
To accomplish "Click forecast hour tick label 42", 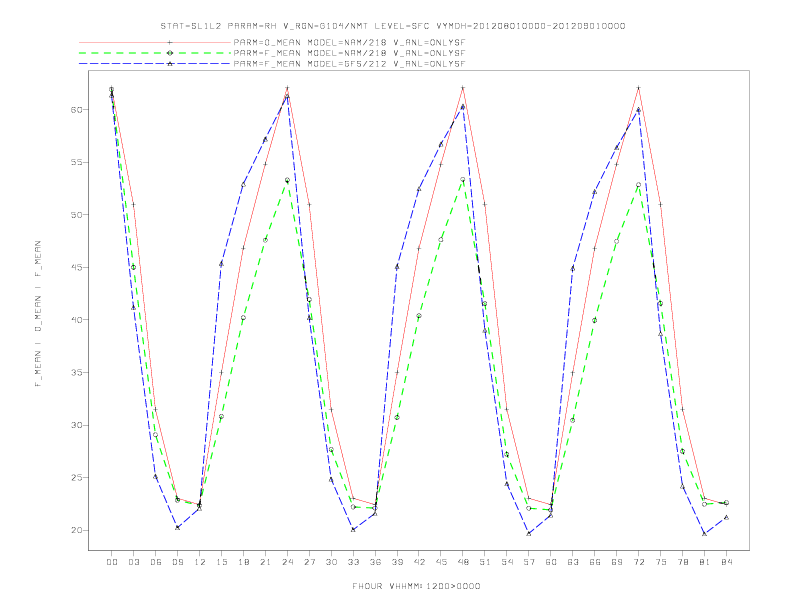I will click(x=419, y=562).
